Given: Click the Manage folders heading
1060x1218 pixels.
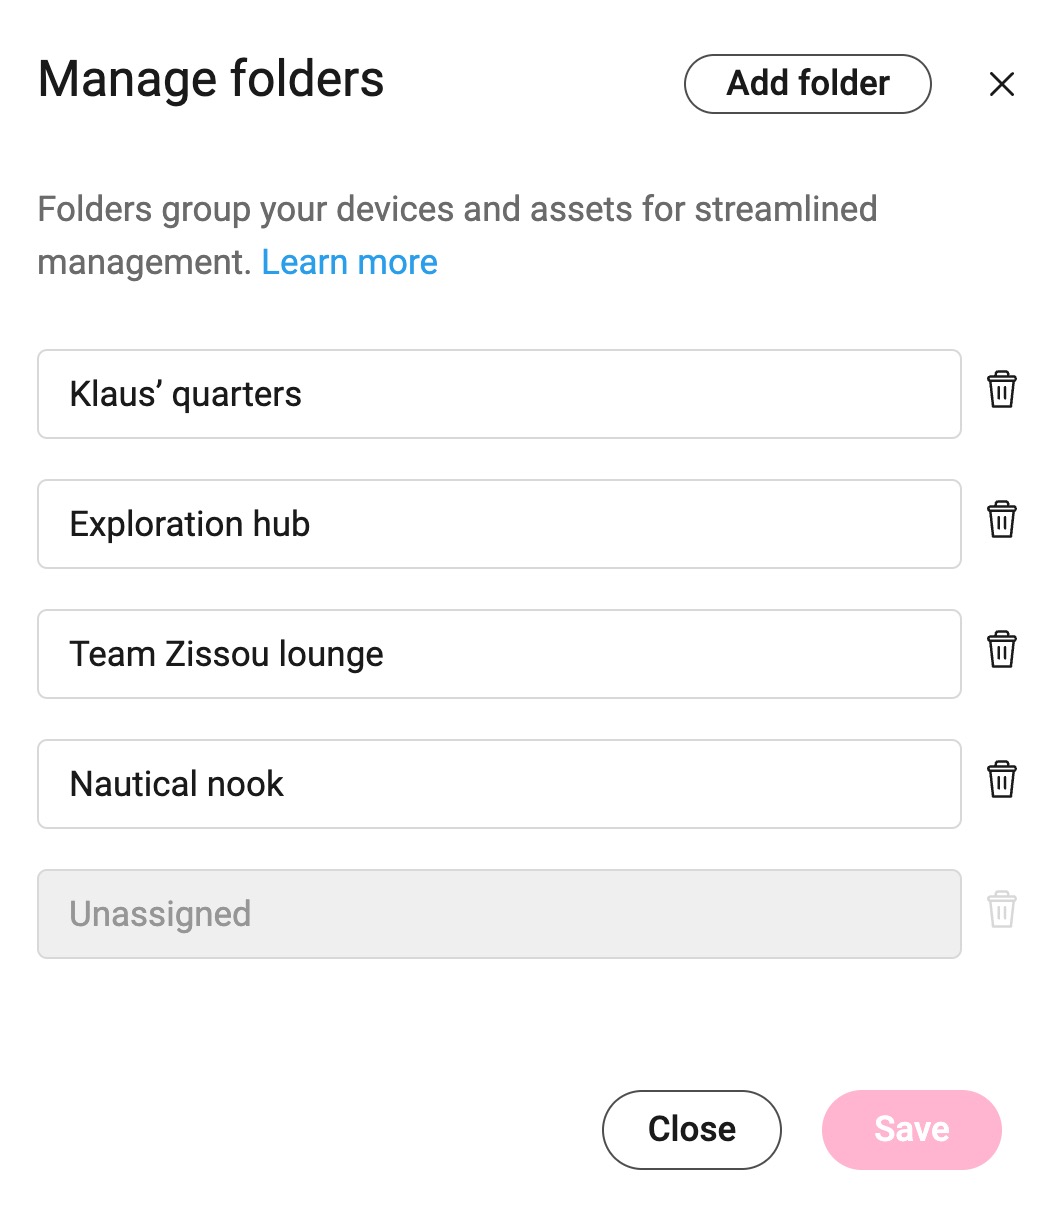Looking at the screenshot, I should (x=210, y=80).
